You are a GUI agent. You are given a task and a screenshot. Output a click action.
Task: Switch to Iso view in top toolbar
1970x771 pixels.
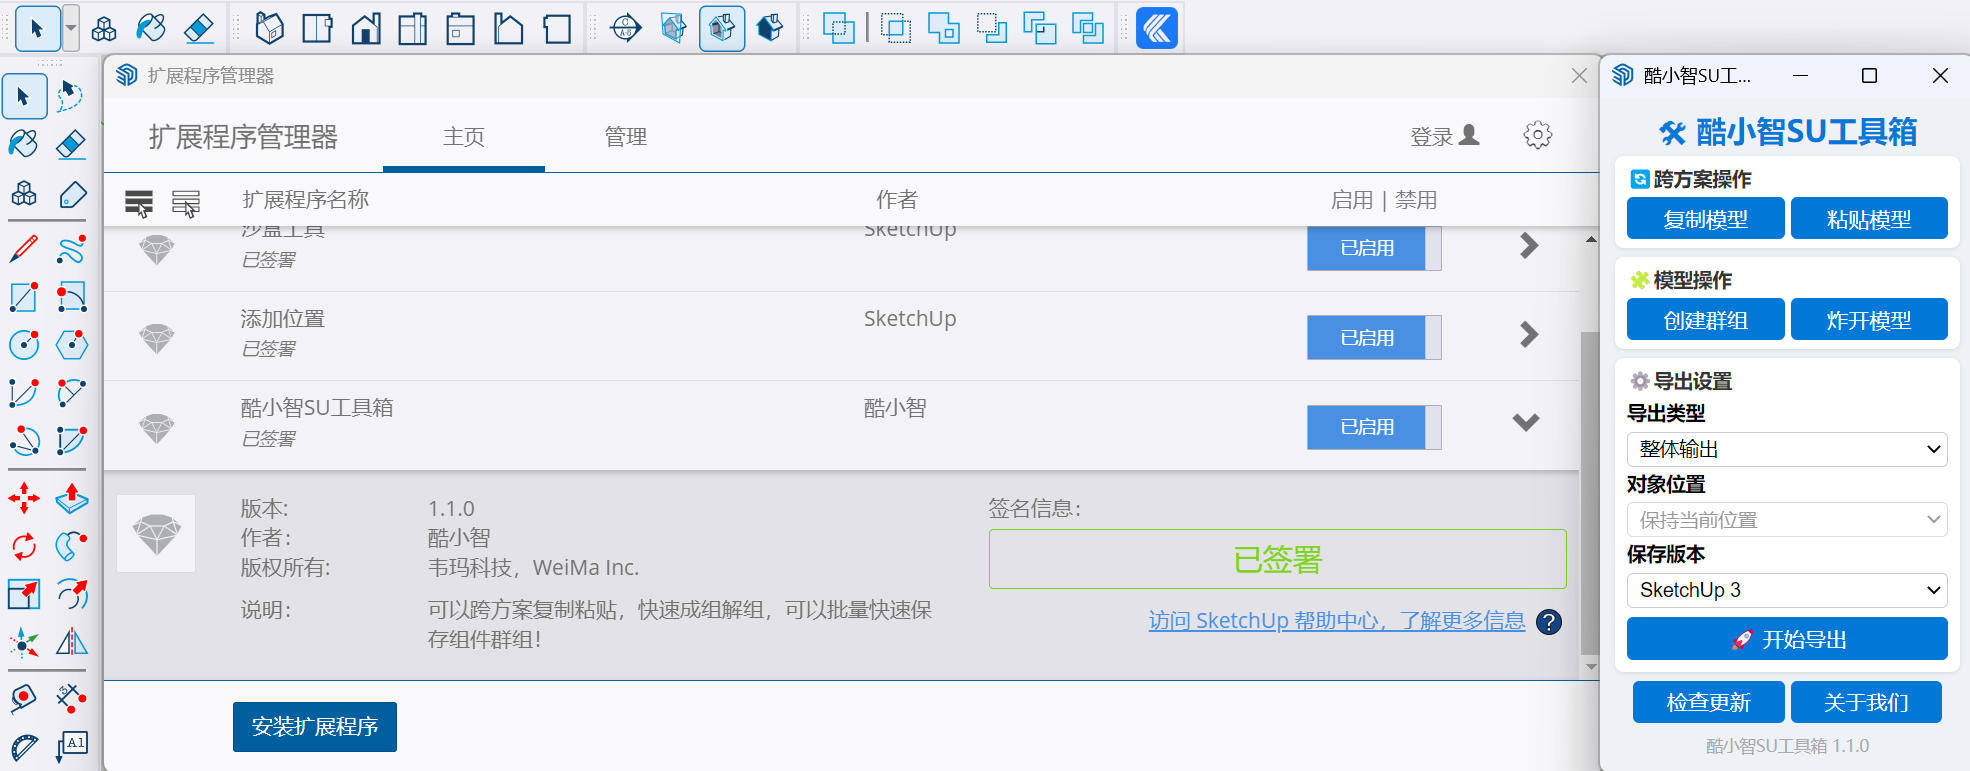click(269, 28)
